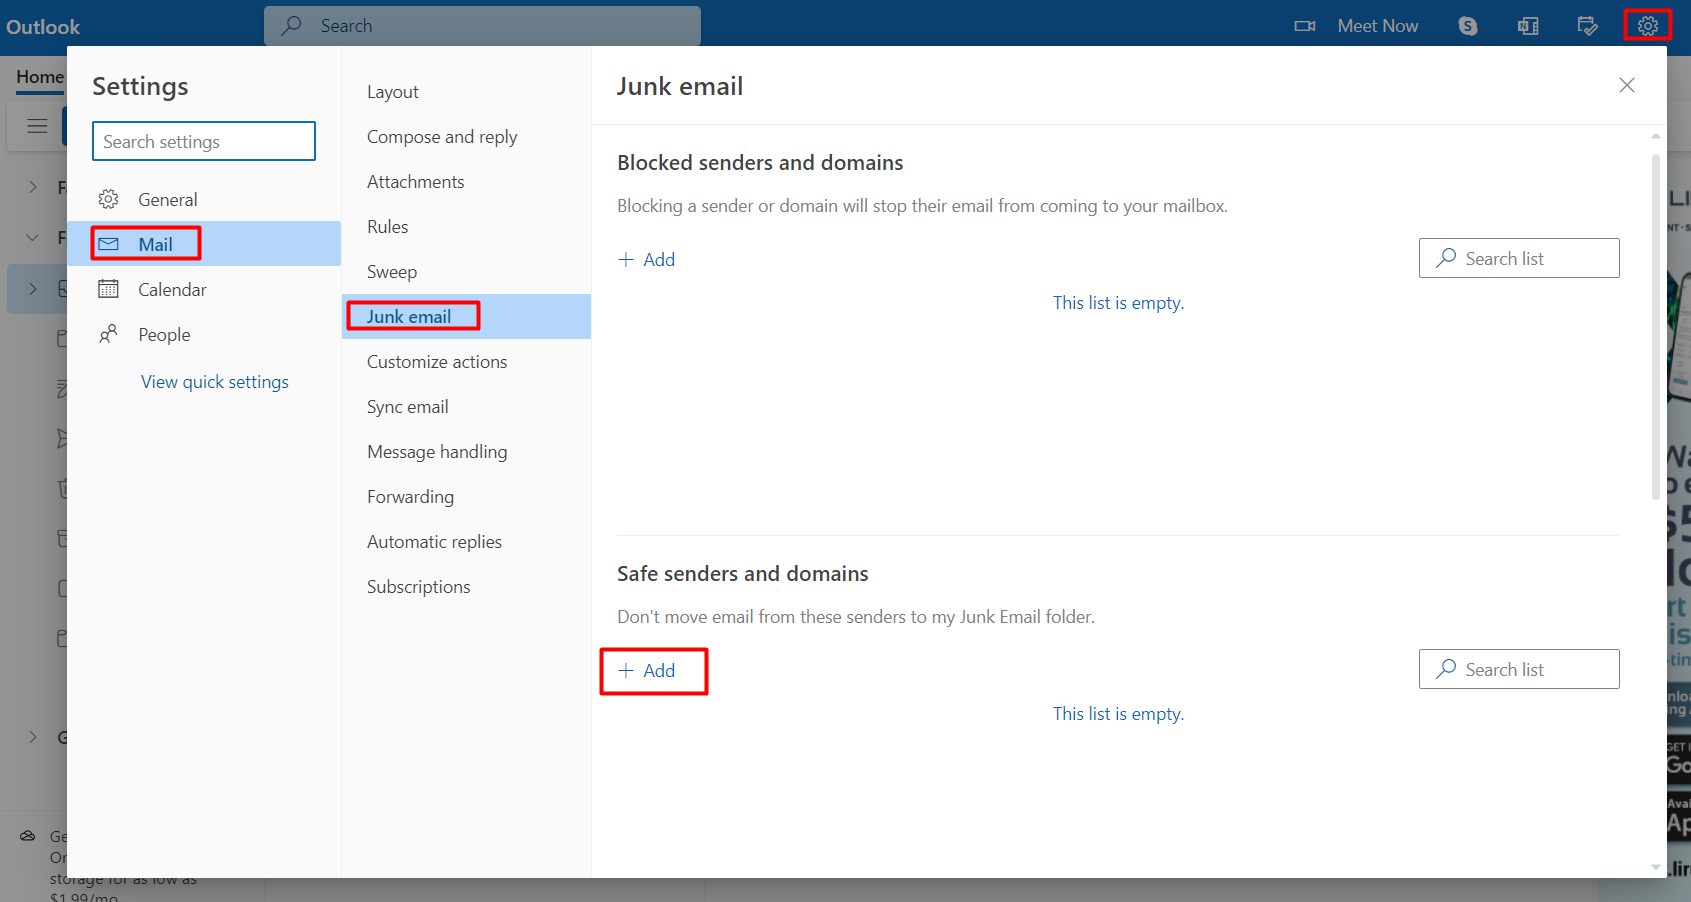Open the Layout mail settings
Image resolution: width=1691 pixels, height=902 pixels.
(466, 92)
